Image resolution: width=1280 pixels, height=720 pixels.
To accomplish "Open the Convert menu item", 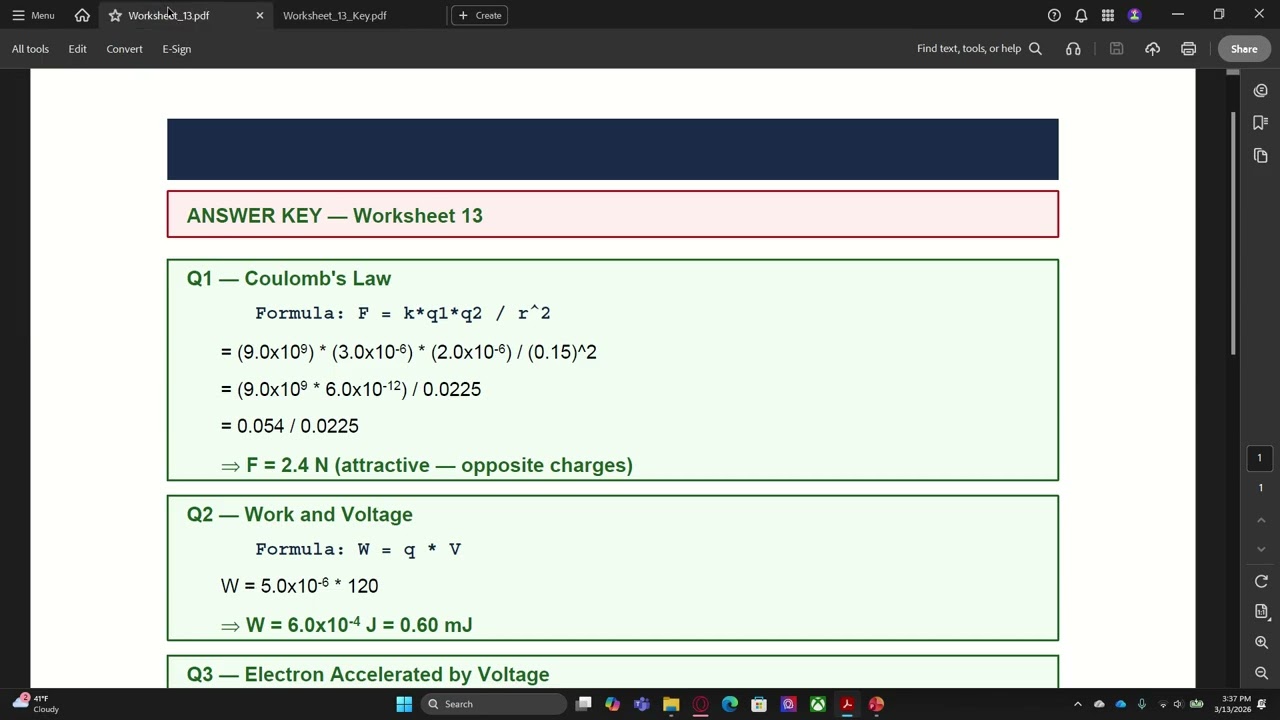I will [x=124, y=49].
